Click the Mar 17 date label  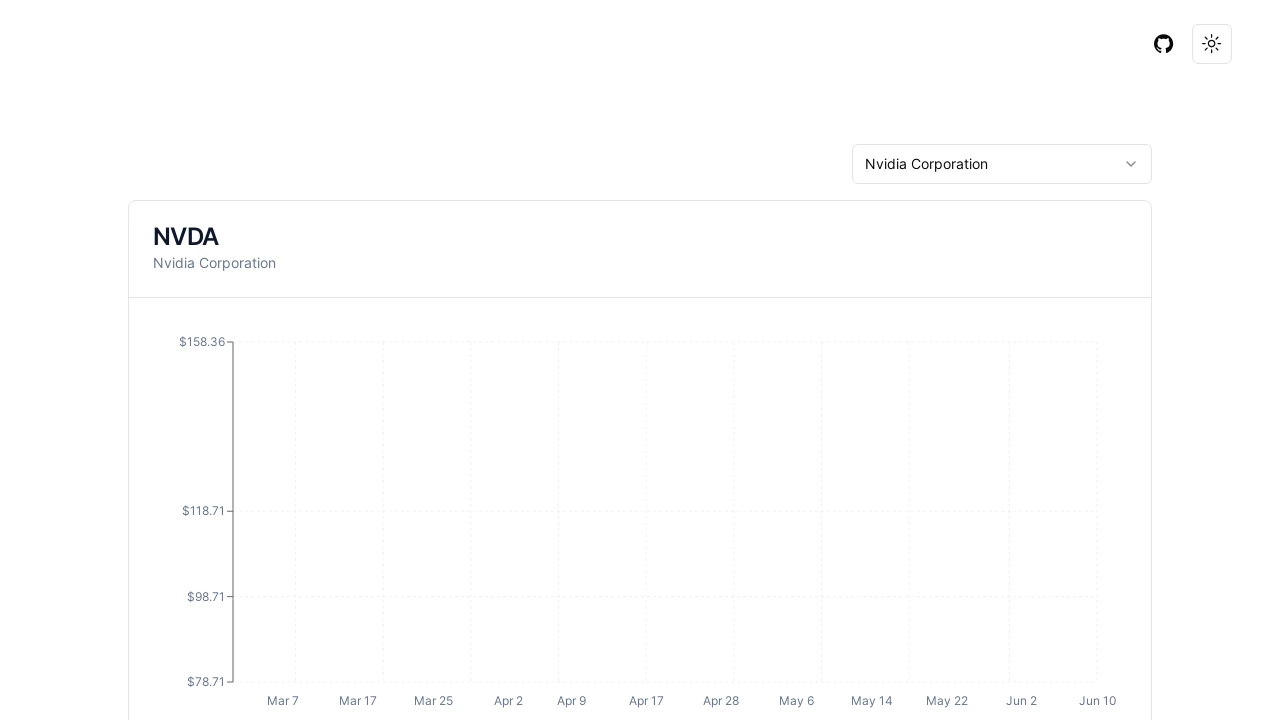click(x=358, y=701)
